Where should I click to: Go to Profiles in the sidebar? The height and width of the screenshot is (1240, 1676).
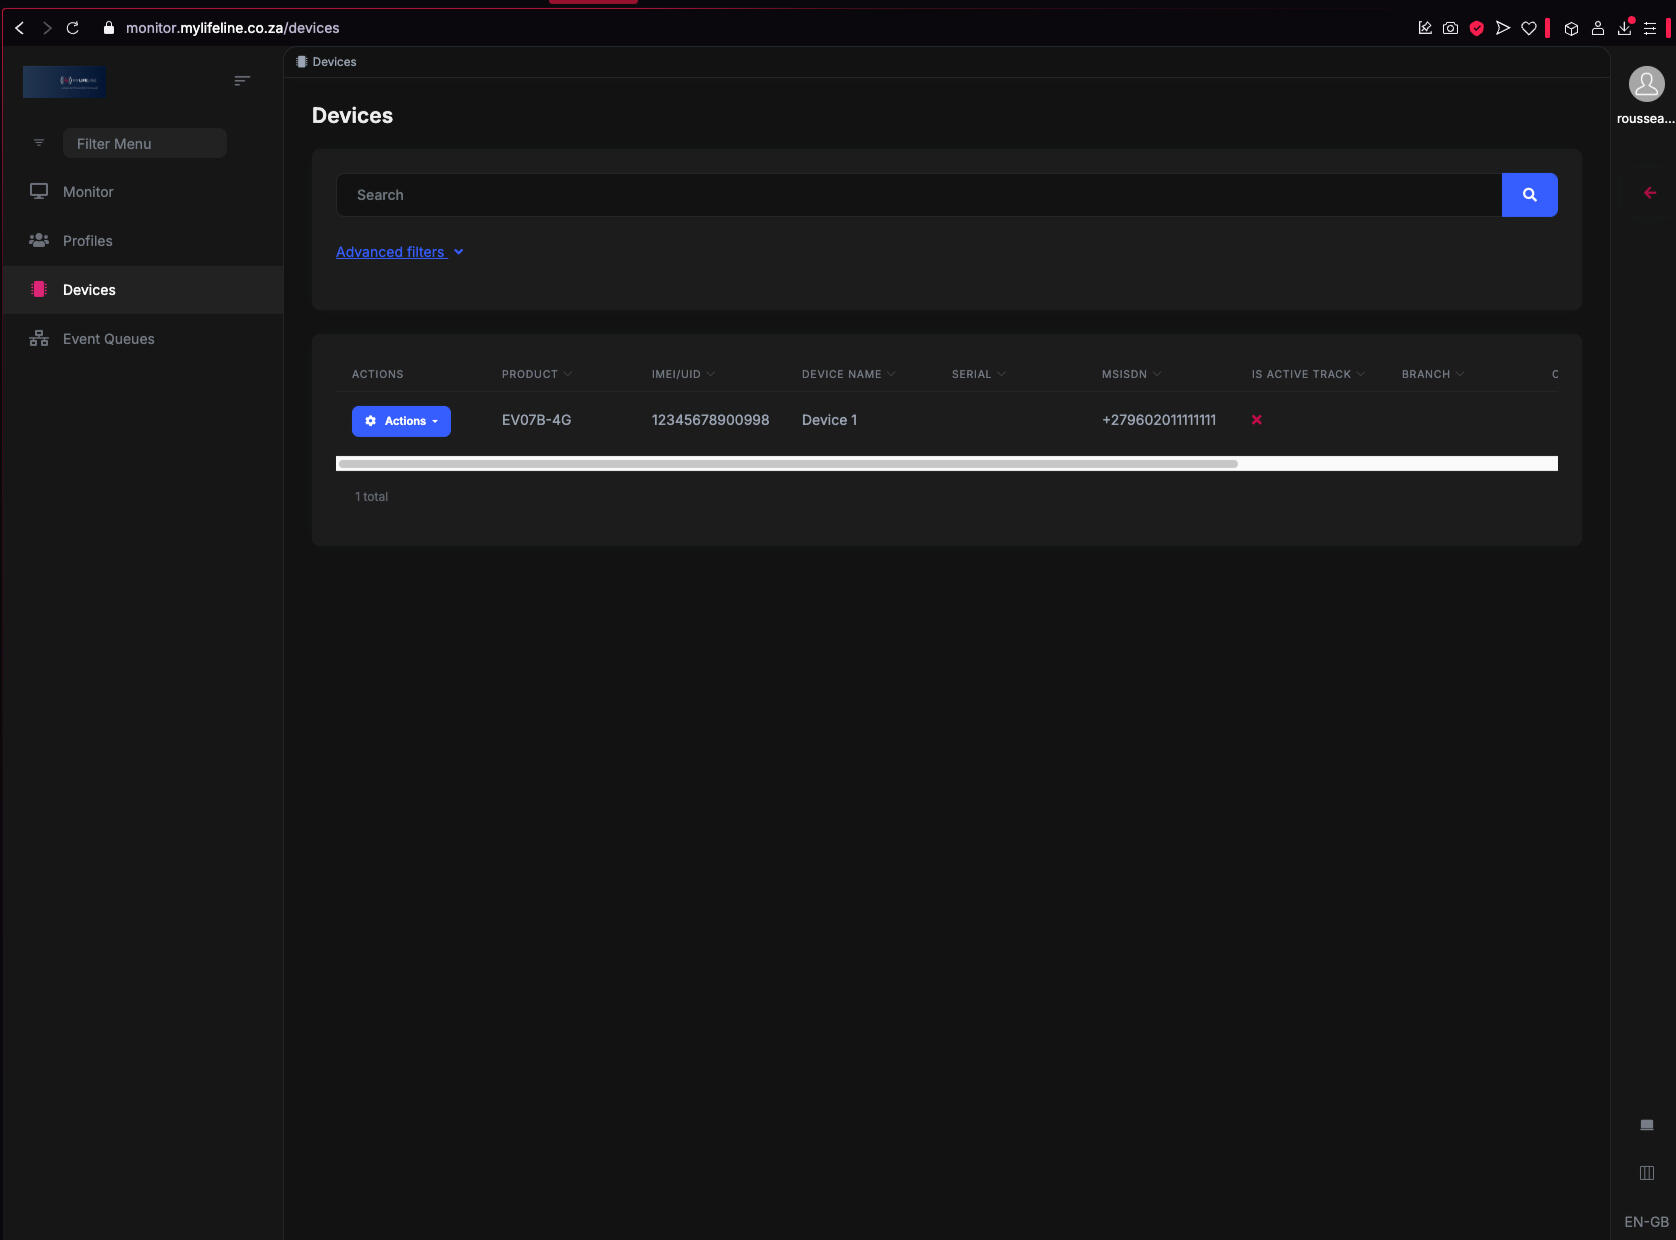click(87, 241)
